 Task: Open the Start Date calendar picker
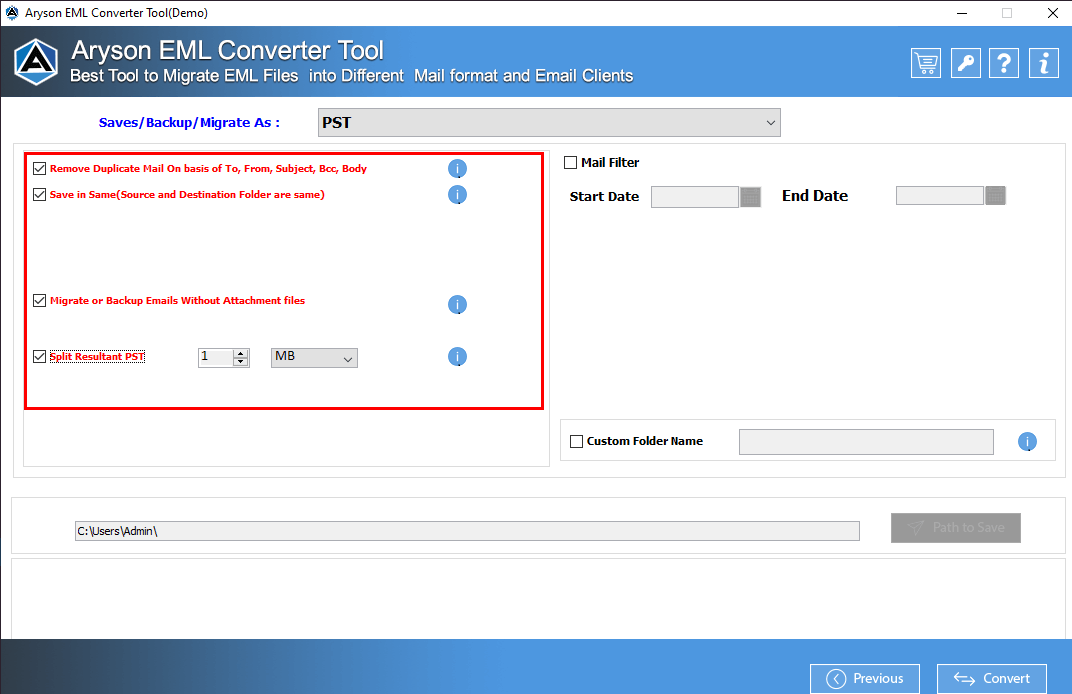[x=751, y=197]
